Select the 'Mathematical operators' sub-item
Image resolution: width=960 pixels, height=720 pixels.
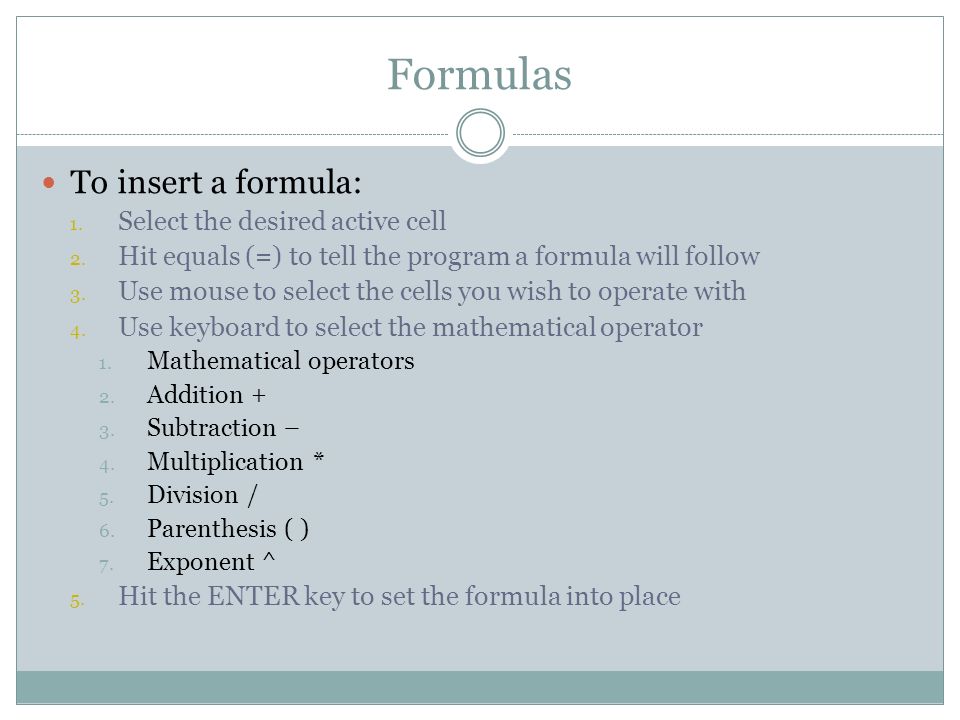pyautogui.click(x=280, y=361)
